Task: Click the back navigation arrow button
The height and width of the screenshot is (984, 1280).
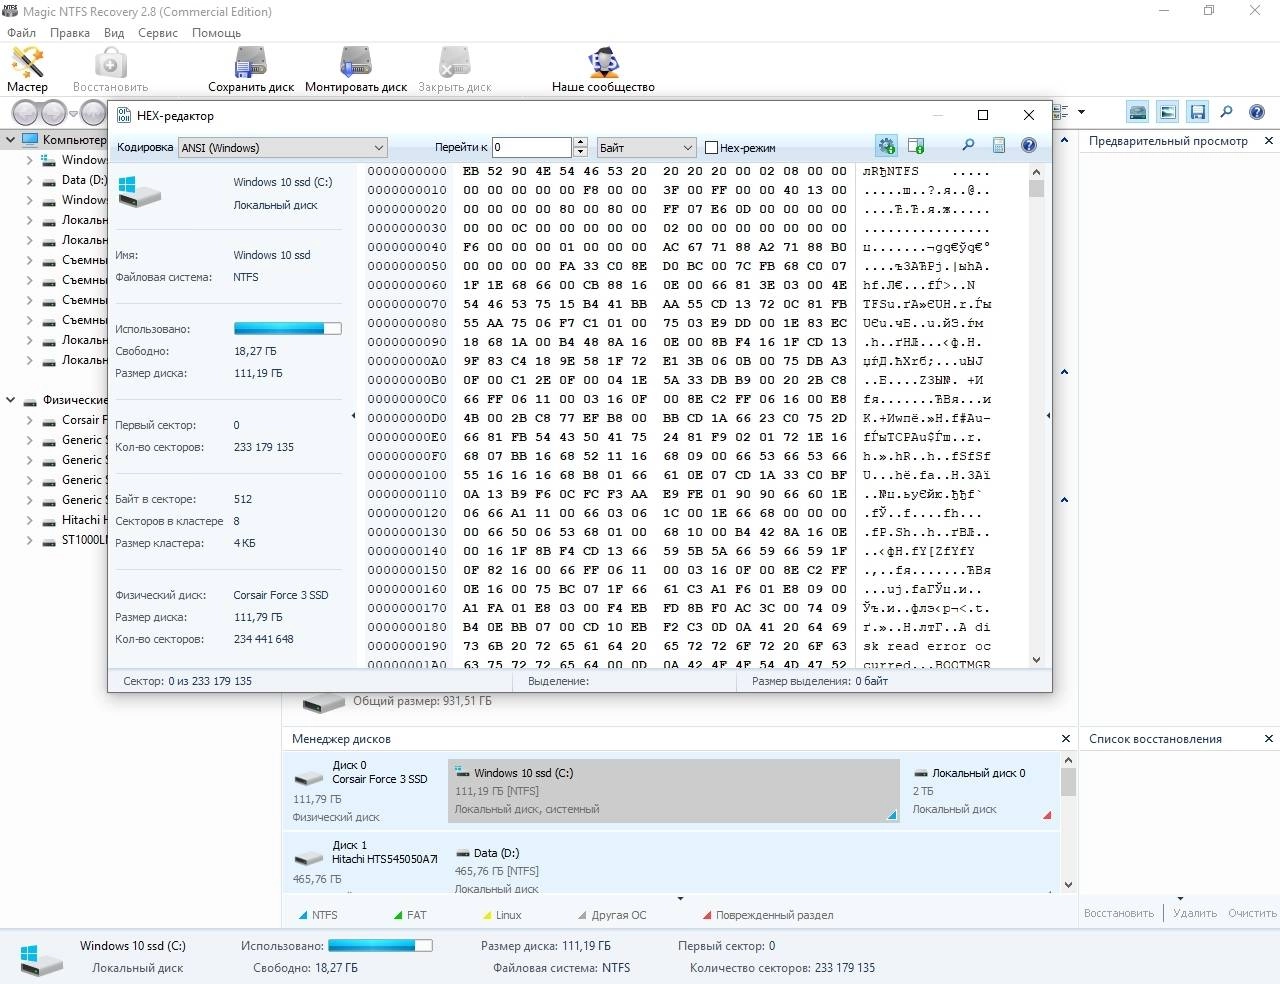Action: click(x=26, y=113)
